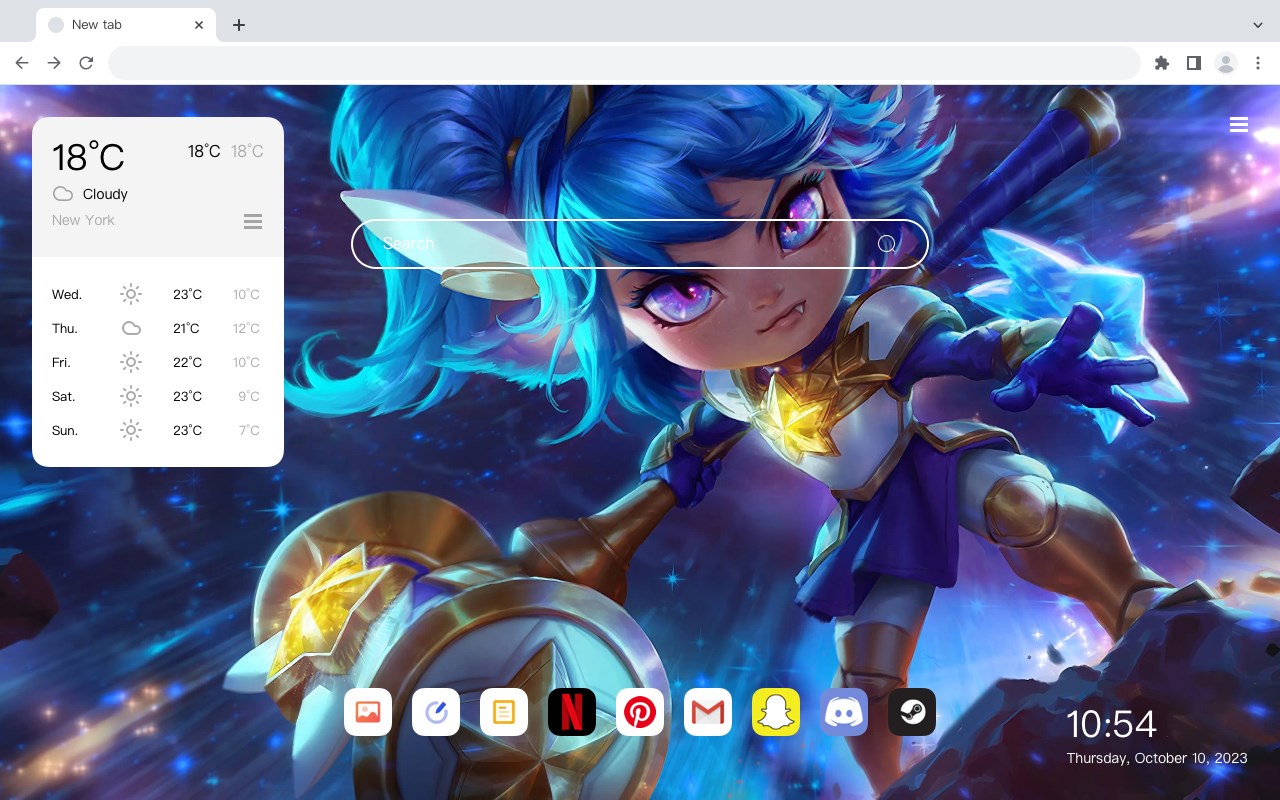Go forward to the next page
The image size is (1280, 800).
(x=54, y=63)
